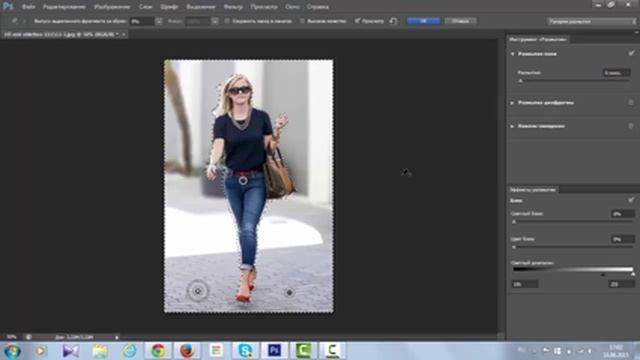Click the Размытие (Blur) amount slider
Image resolution: width=640 pixels, height=360 pixels.
(574, 81)
